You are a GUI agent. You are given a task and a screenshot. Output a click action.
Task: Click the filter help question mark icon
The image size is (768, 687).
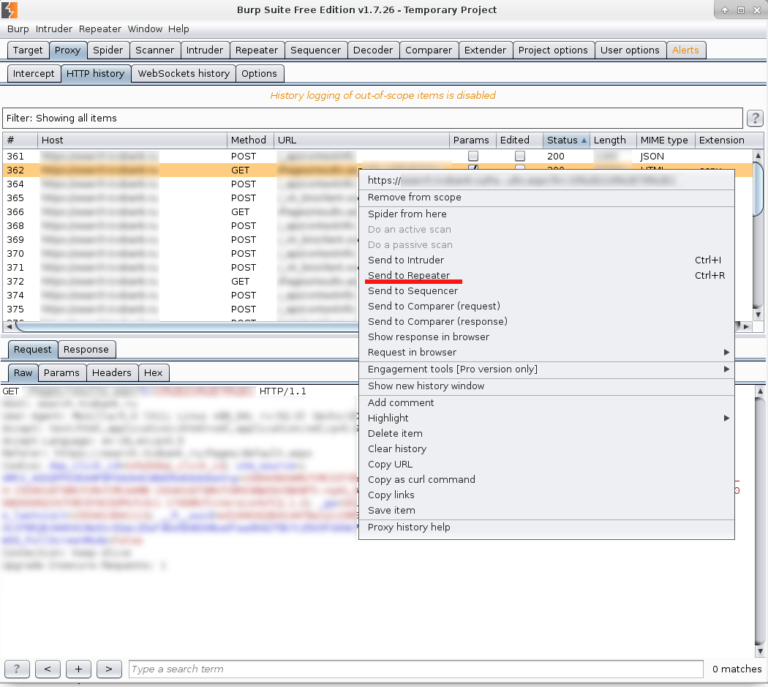coord(755,118)
